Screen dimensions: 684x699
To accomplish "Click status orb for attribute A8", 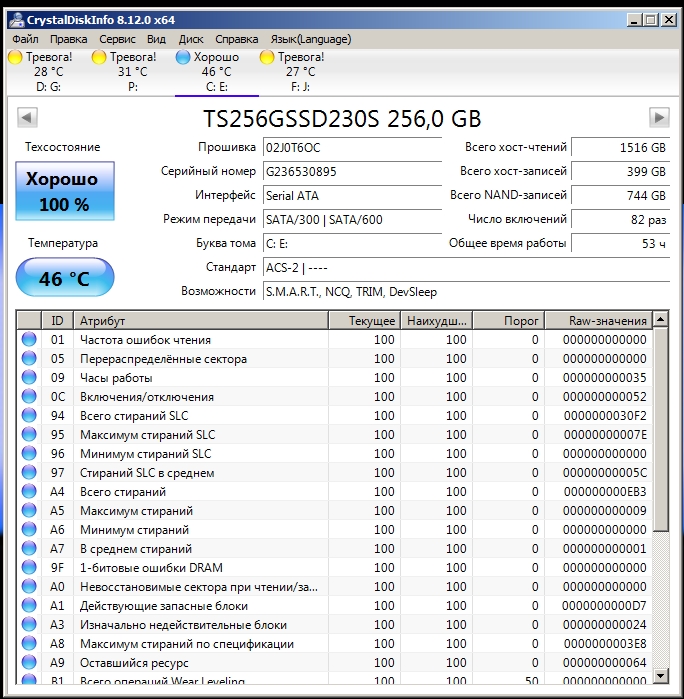I will (x=29, y=643).
